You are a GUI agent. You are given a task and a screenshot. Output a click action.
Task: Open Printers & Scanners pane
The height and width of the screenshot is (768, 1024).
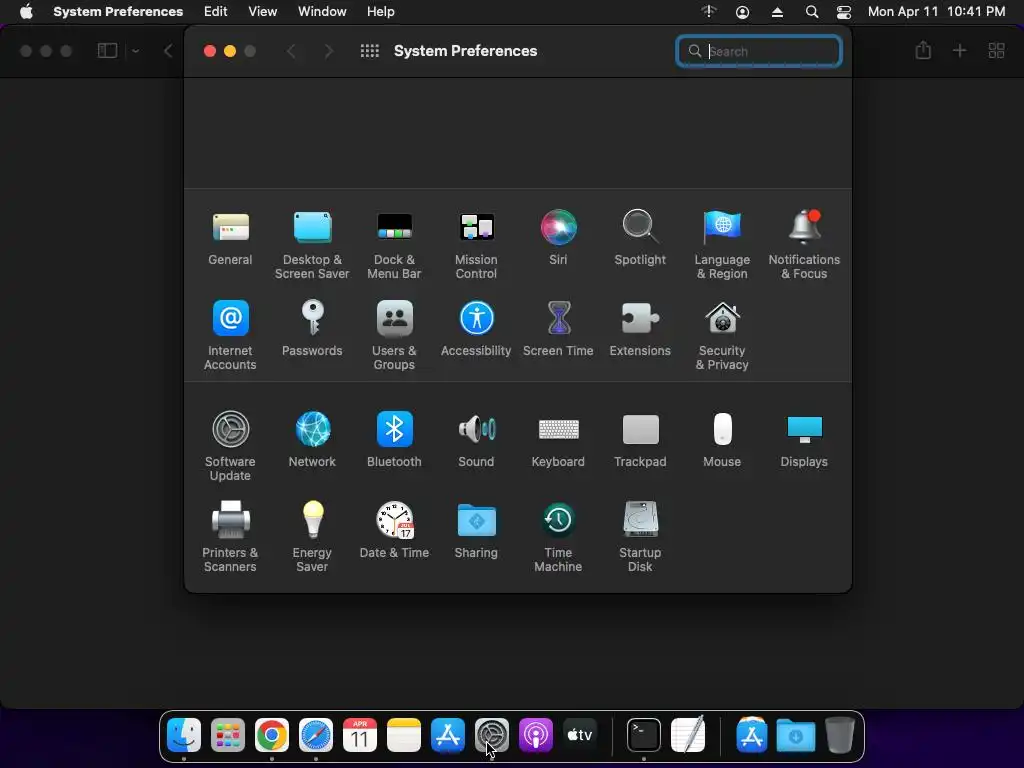[x=230, y=537]
